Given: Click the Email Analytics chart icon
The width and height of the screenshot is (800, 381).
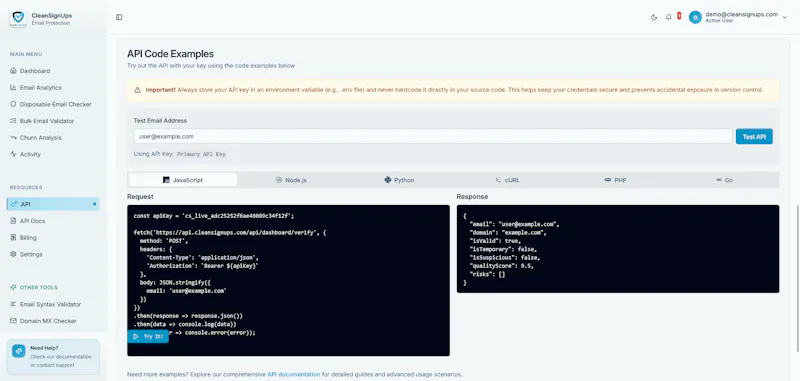Looking at the screenshot, I should 13,88.
